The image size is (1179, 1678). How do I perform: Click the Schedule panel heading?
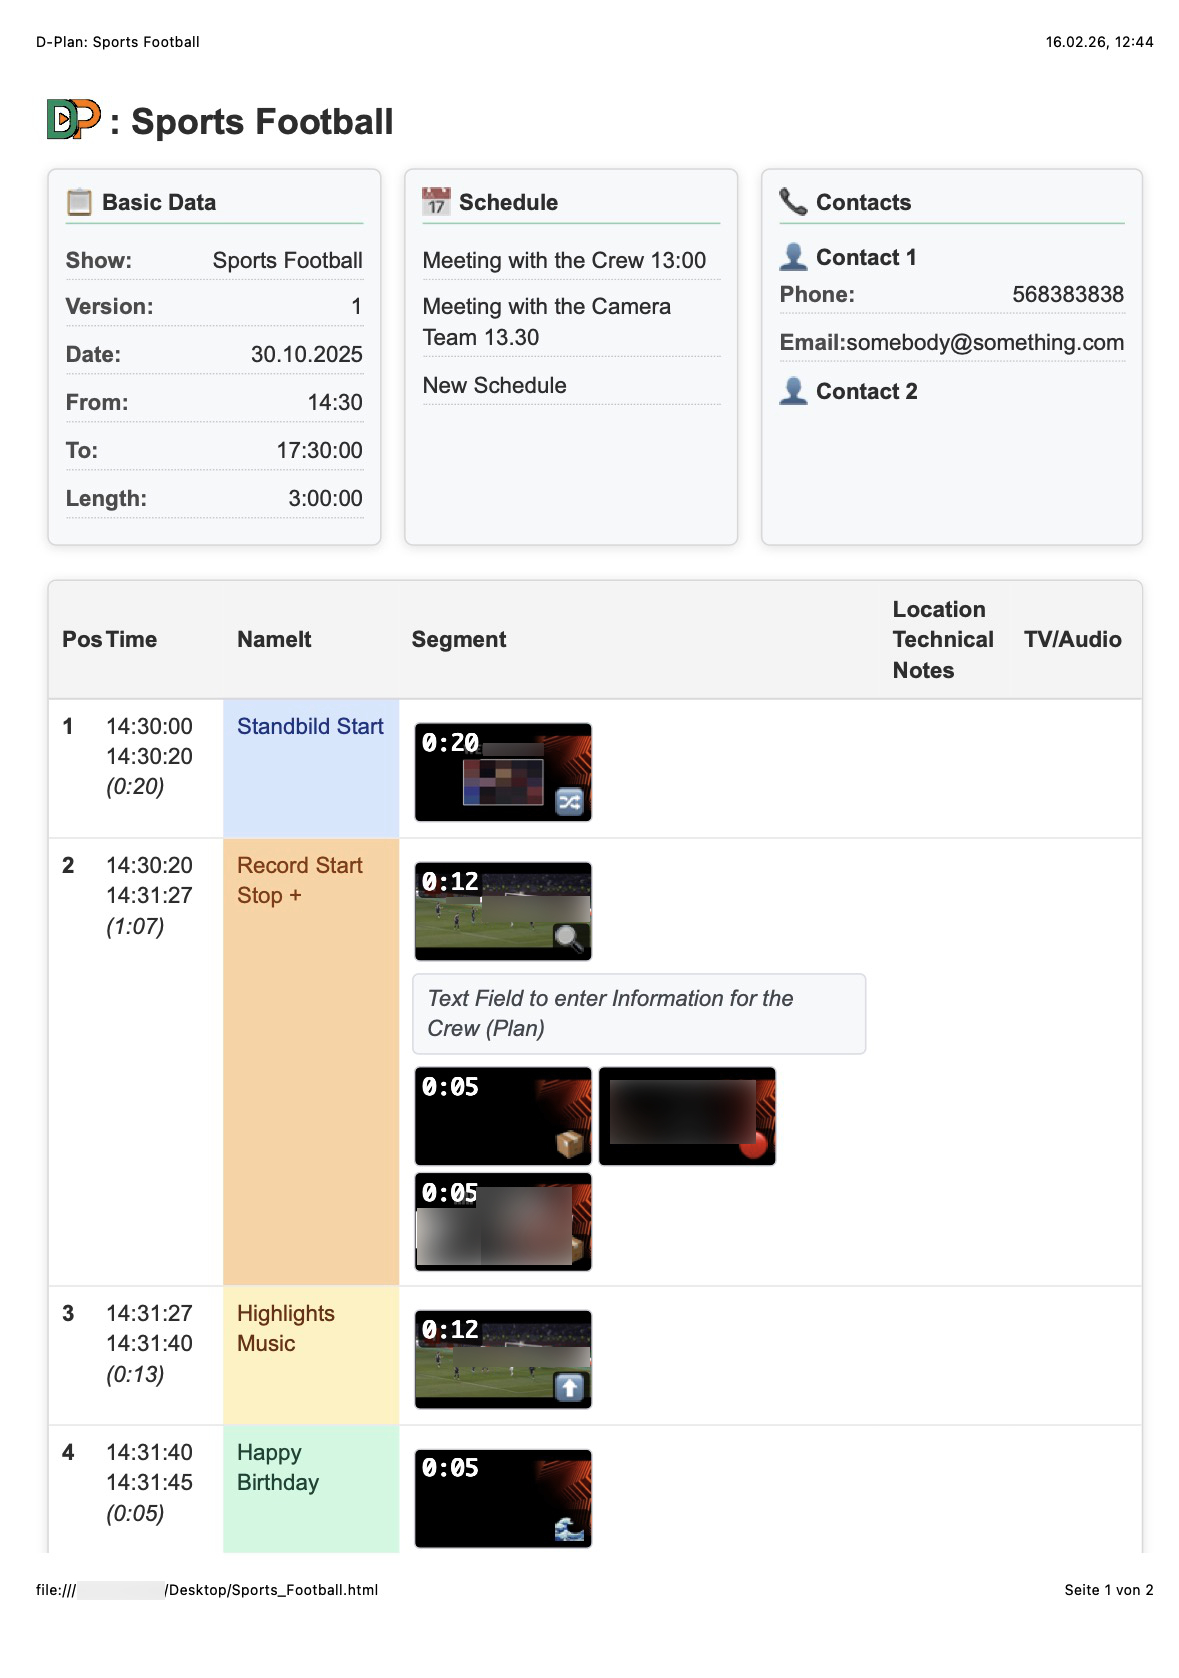click(508, 202)
